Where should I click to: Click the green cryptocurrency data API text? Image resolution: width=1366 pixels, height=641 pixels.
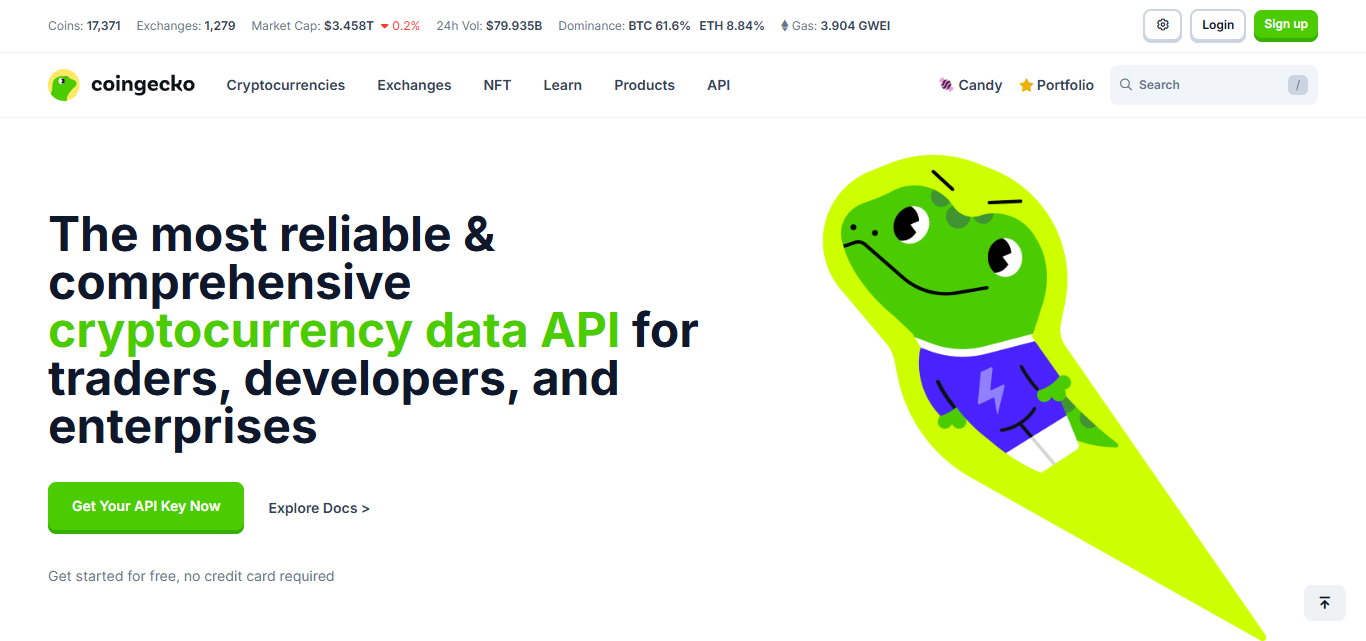[334, 331]
